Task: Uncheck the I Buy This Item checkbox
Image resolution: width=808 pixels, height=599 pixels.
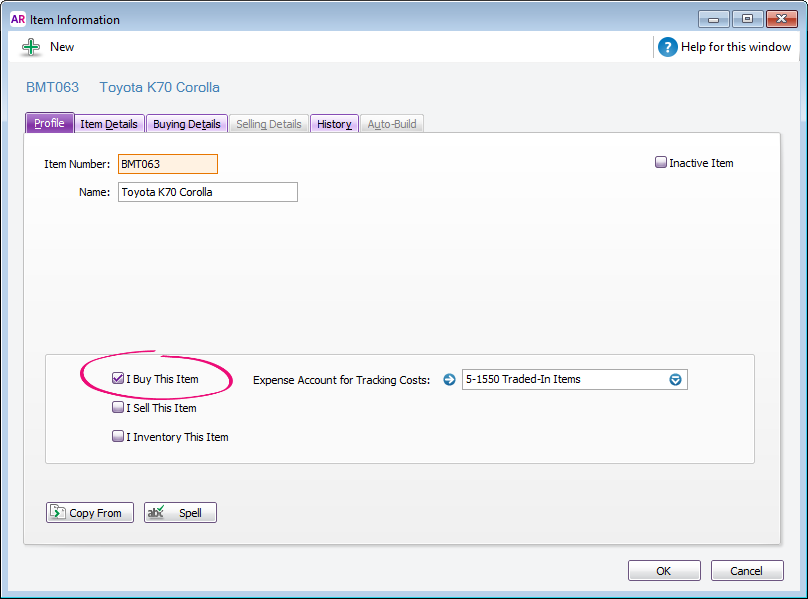Action: pyautogui.click(x=118, y=379)
